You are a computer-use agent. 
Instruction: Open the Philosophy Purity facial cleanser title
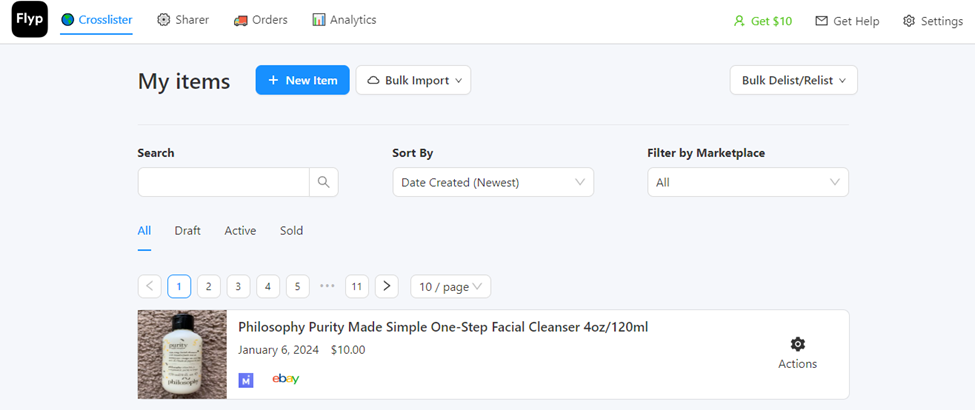pyautogui.click(x=443, y=327)
